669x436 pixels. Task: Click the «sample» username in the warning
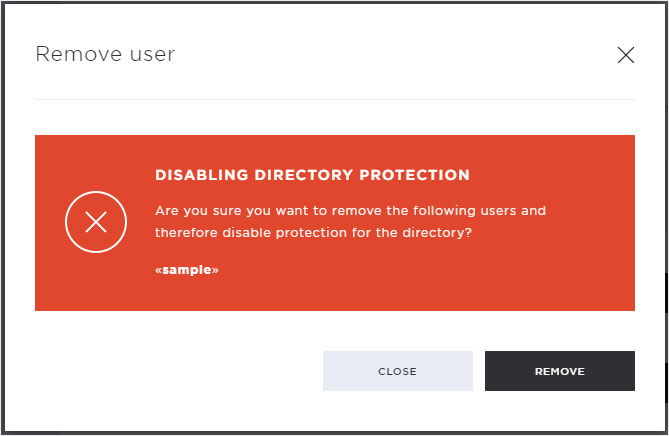pyautogui.click(x=187, y=270)
